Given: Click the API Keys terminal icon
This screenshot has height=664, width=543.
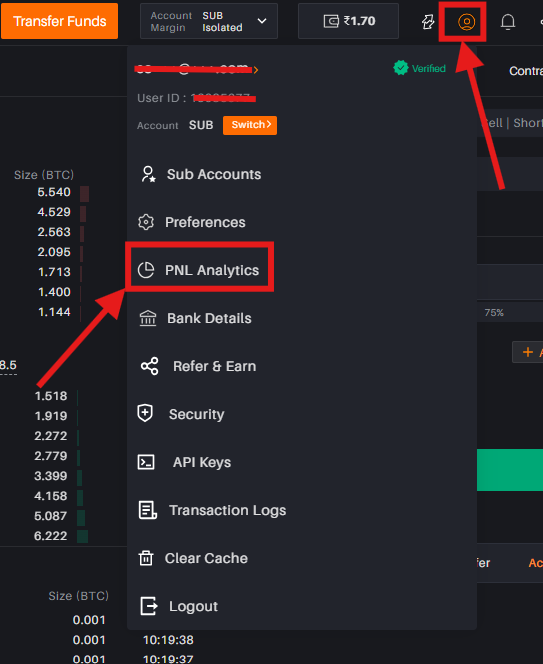Looking at the screenshot, I should tap(146, 462).
